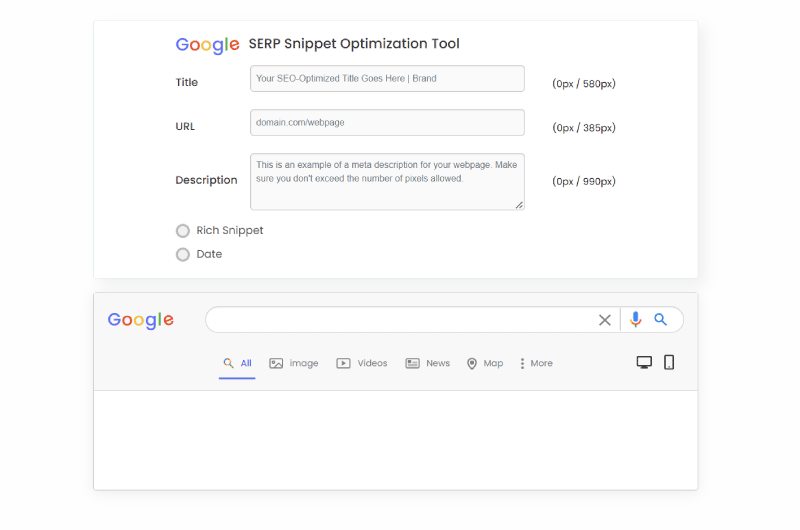The width and height of the screenshot is (800, 530).
Task: Select the All search tab
Action: [237, 363]
